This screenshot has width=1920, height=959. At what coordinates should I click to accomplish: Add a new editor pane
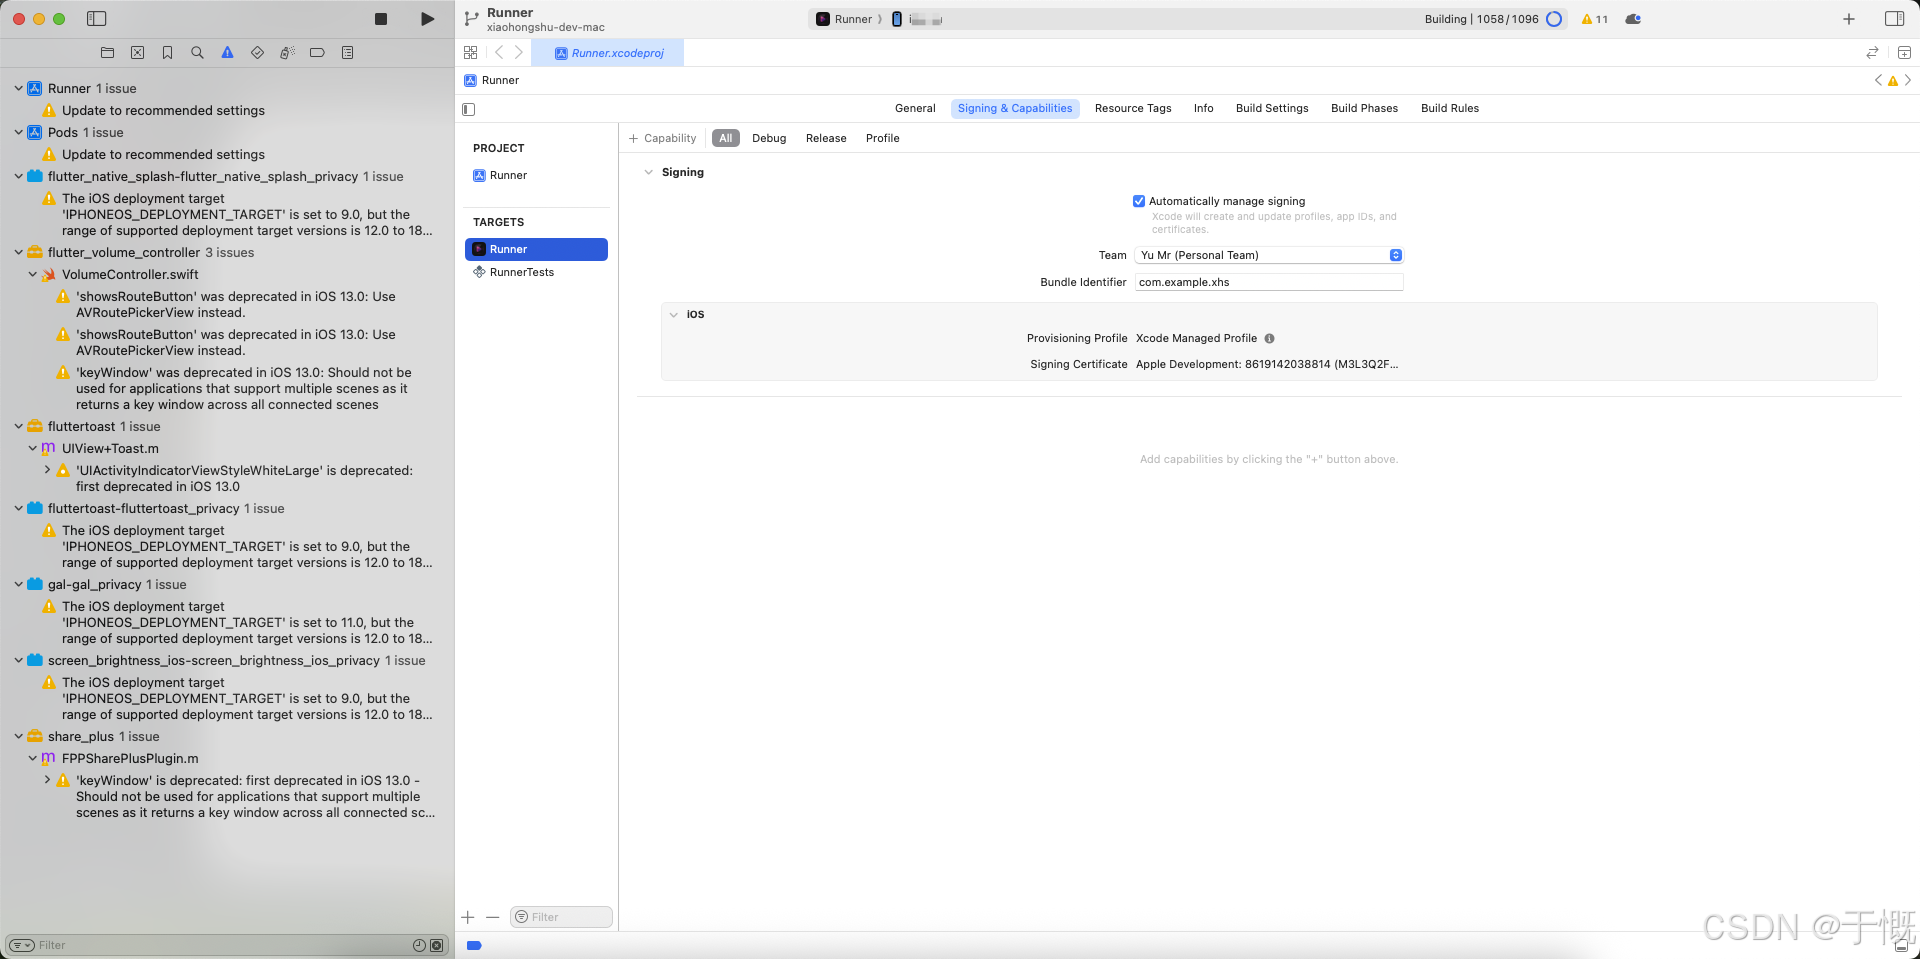pyautogui.click(x=1904, y=53)
